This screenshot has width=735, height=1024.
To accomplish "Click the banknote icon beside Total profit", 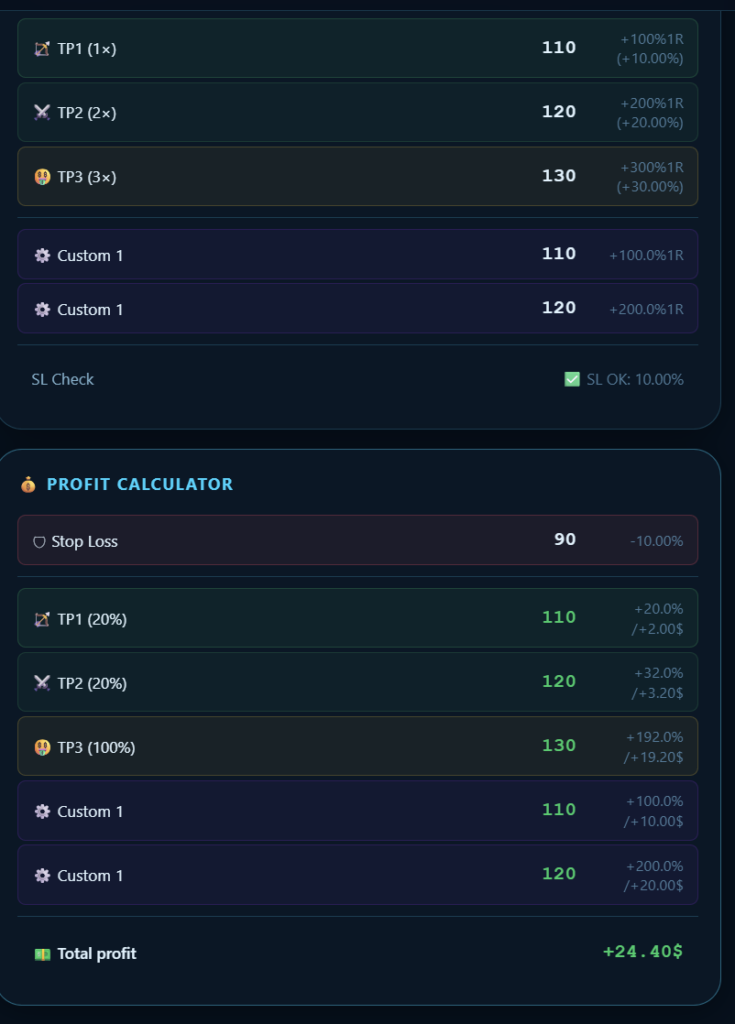I will click(x=42, y=954).
